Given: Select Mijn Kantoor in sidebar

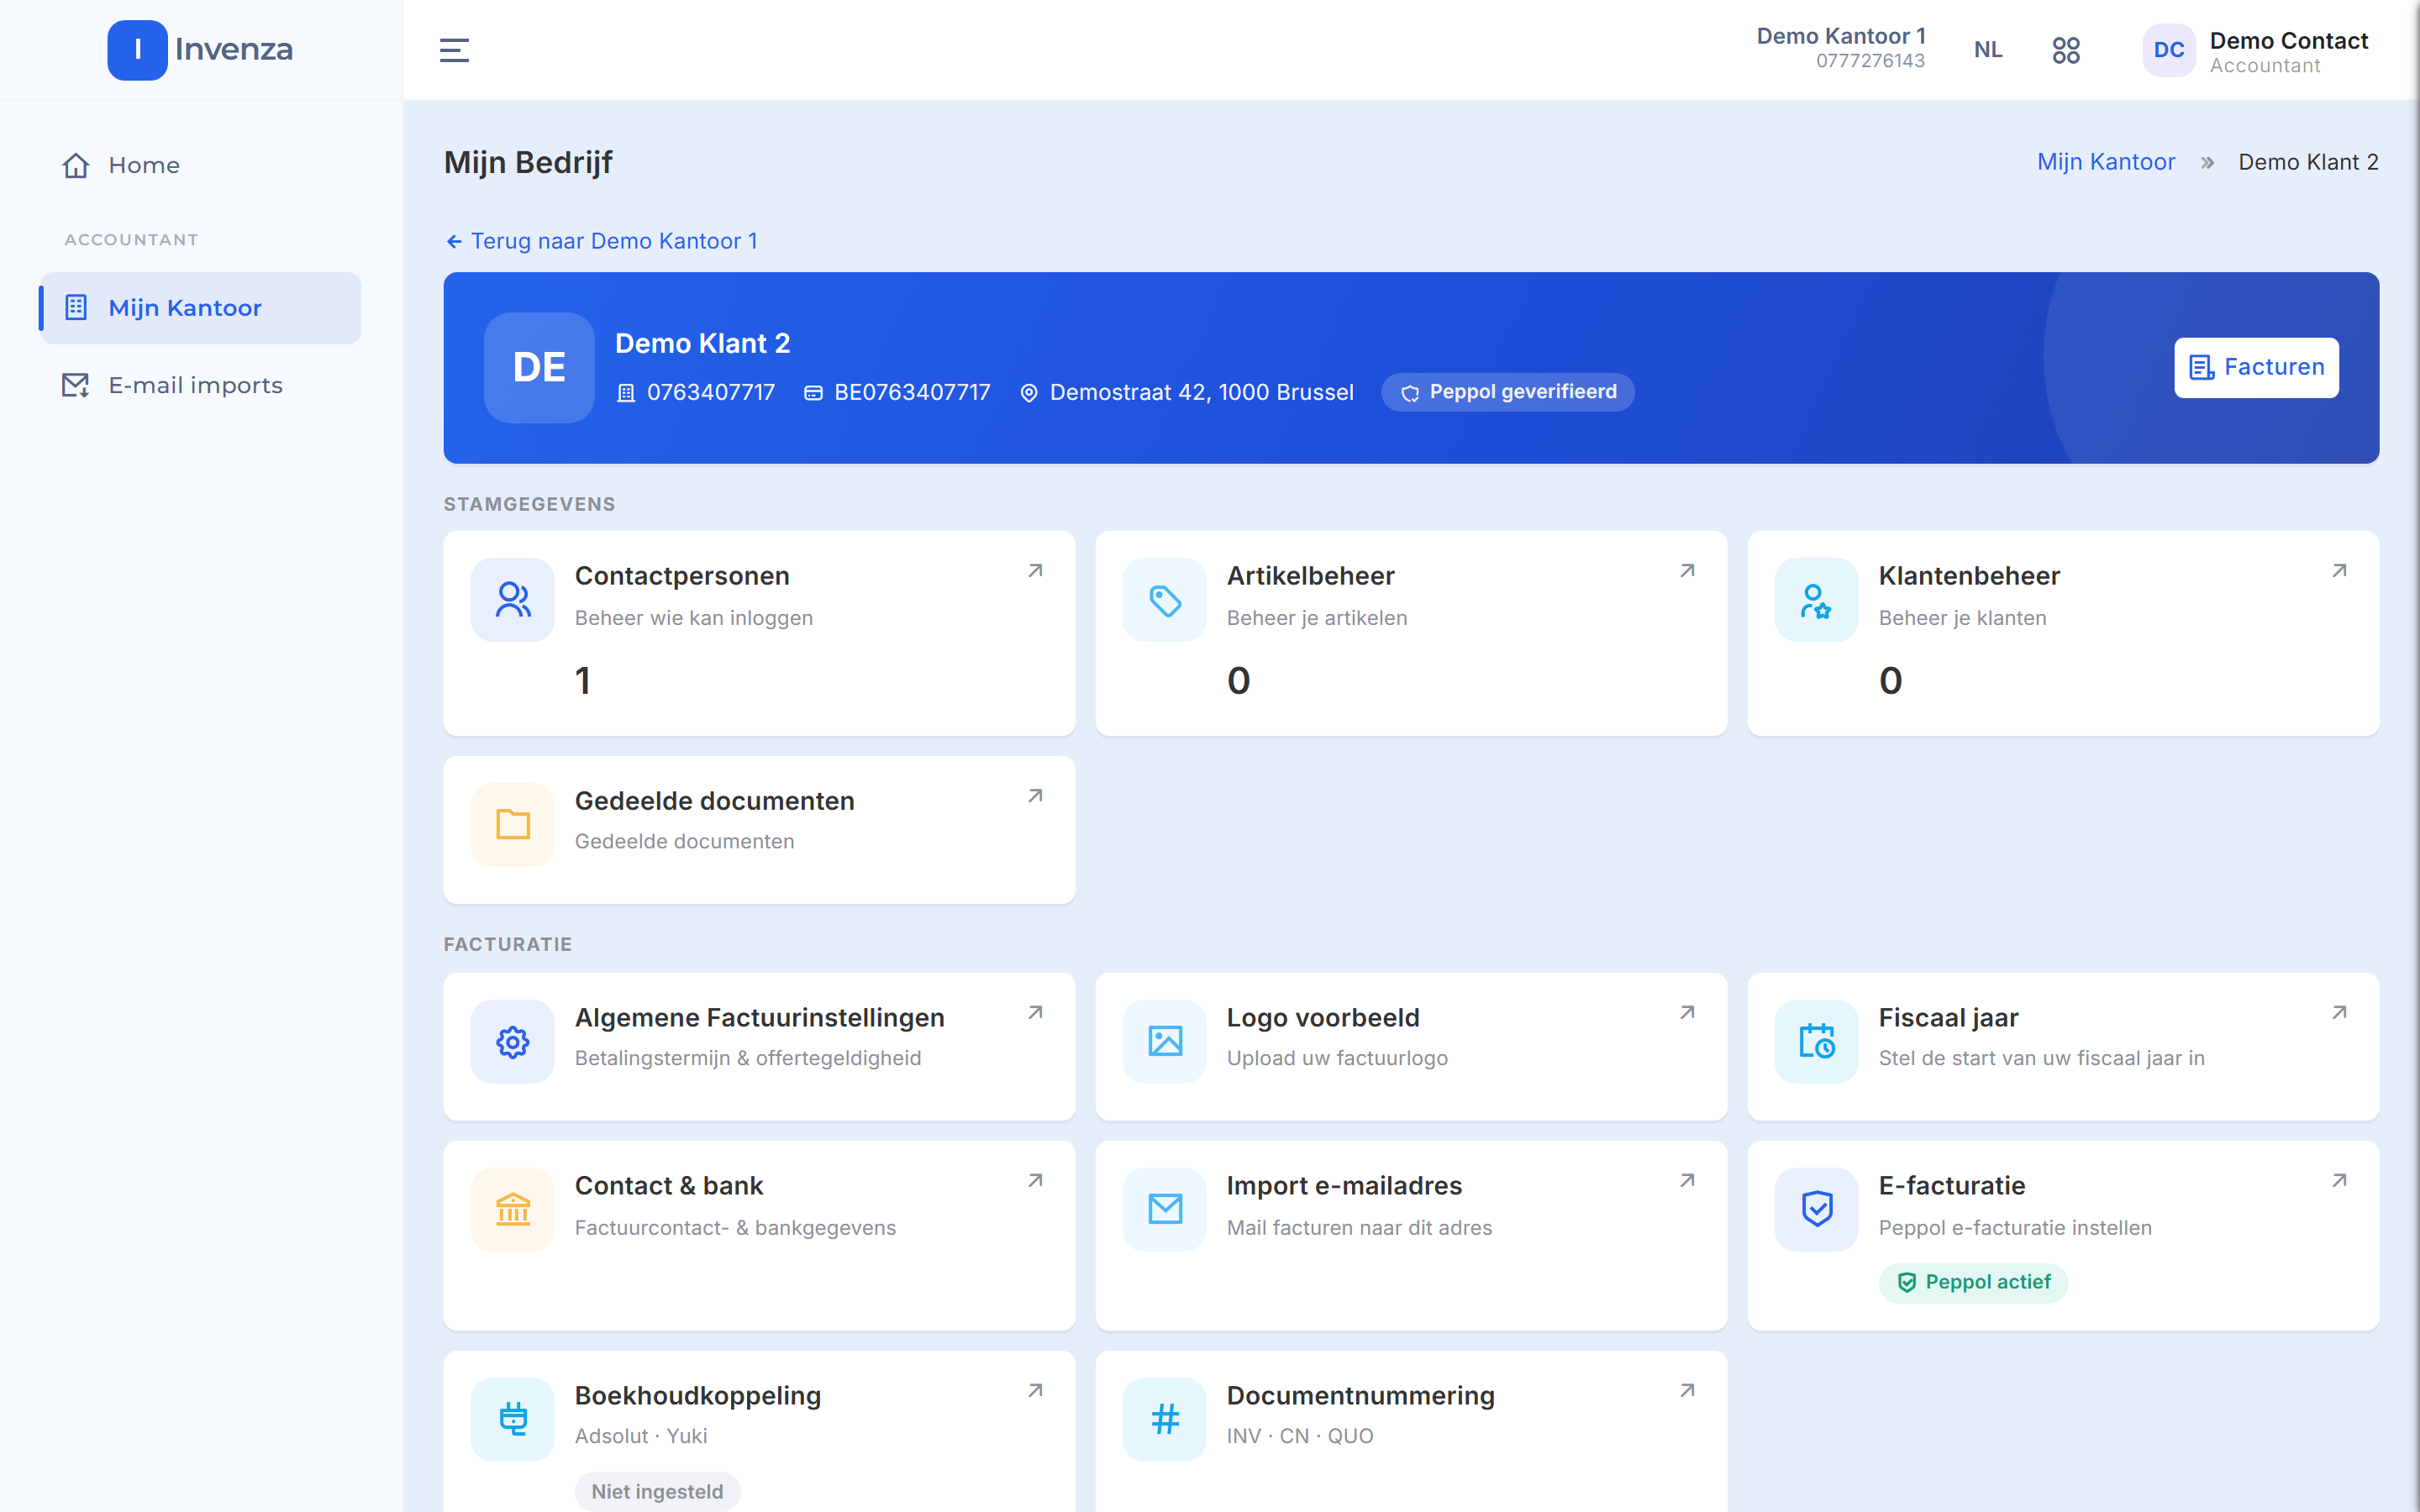Looking at the screenshot, I should 200,308.
